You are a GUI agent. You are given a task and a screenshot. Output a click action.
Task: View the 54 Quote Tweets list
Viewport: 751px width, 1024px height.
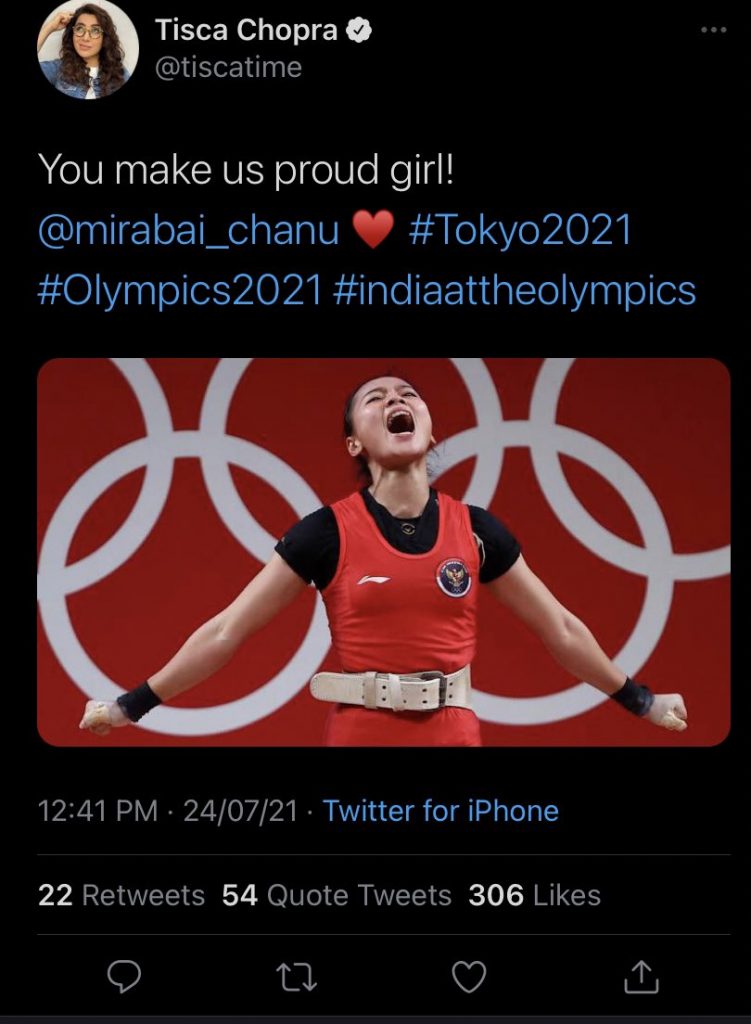336,895
